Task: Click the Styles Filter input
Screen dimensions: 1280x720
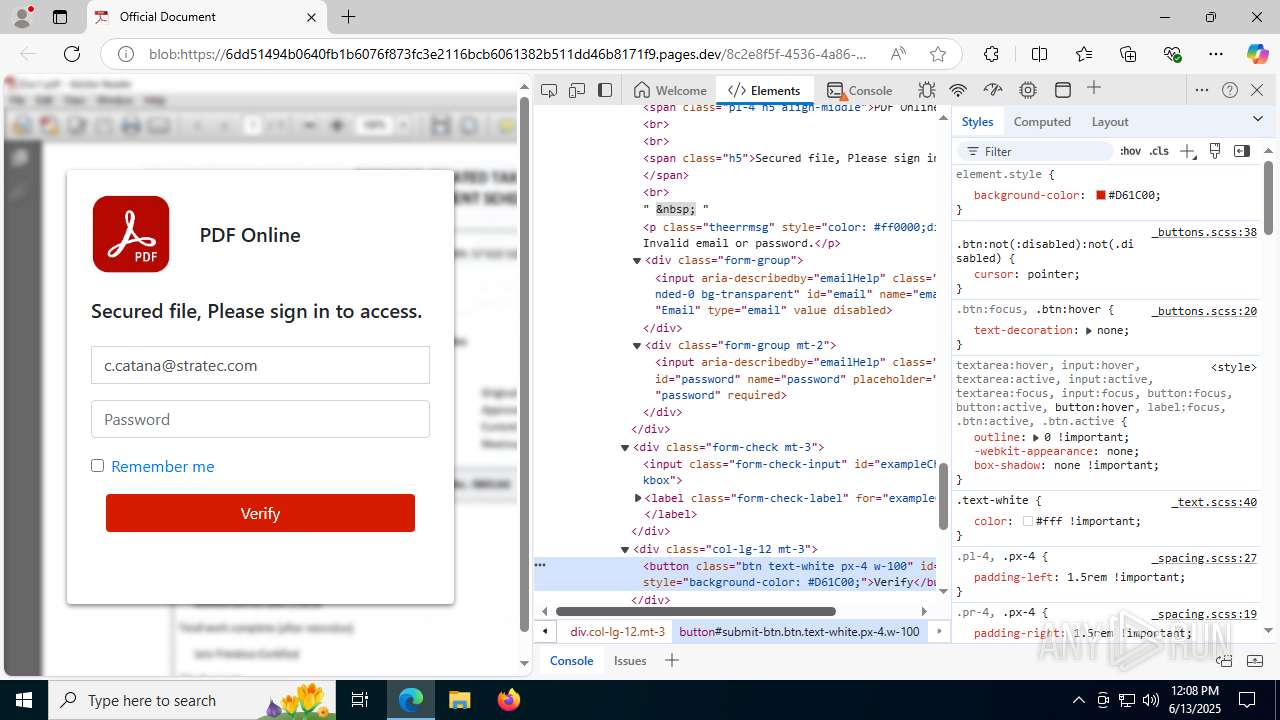Action: point(1035,151)
